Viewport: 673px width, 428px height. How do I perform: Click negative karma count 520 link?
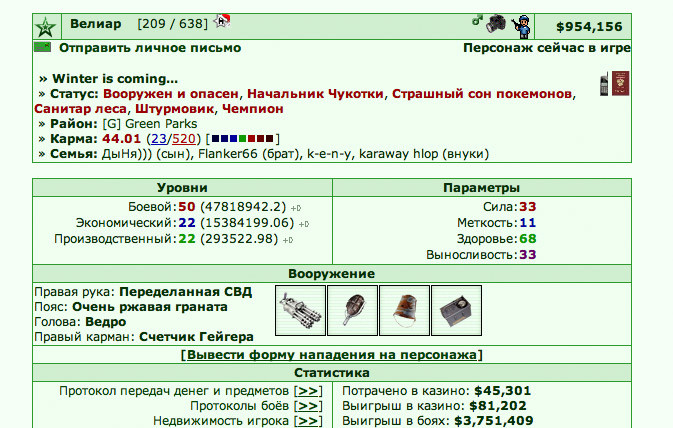pyautogui.click(x=184, y=139)
